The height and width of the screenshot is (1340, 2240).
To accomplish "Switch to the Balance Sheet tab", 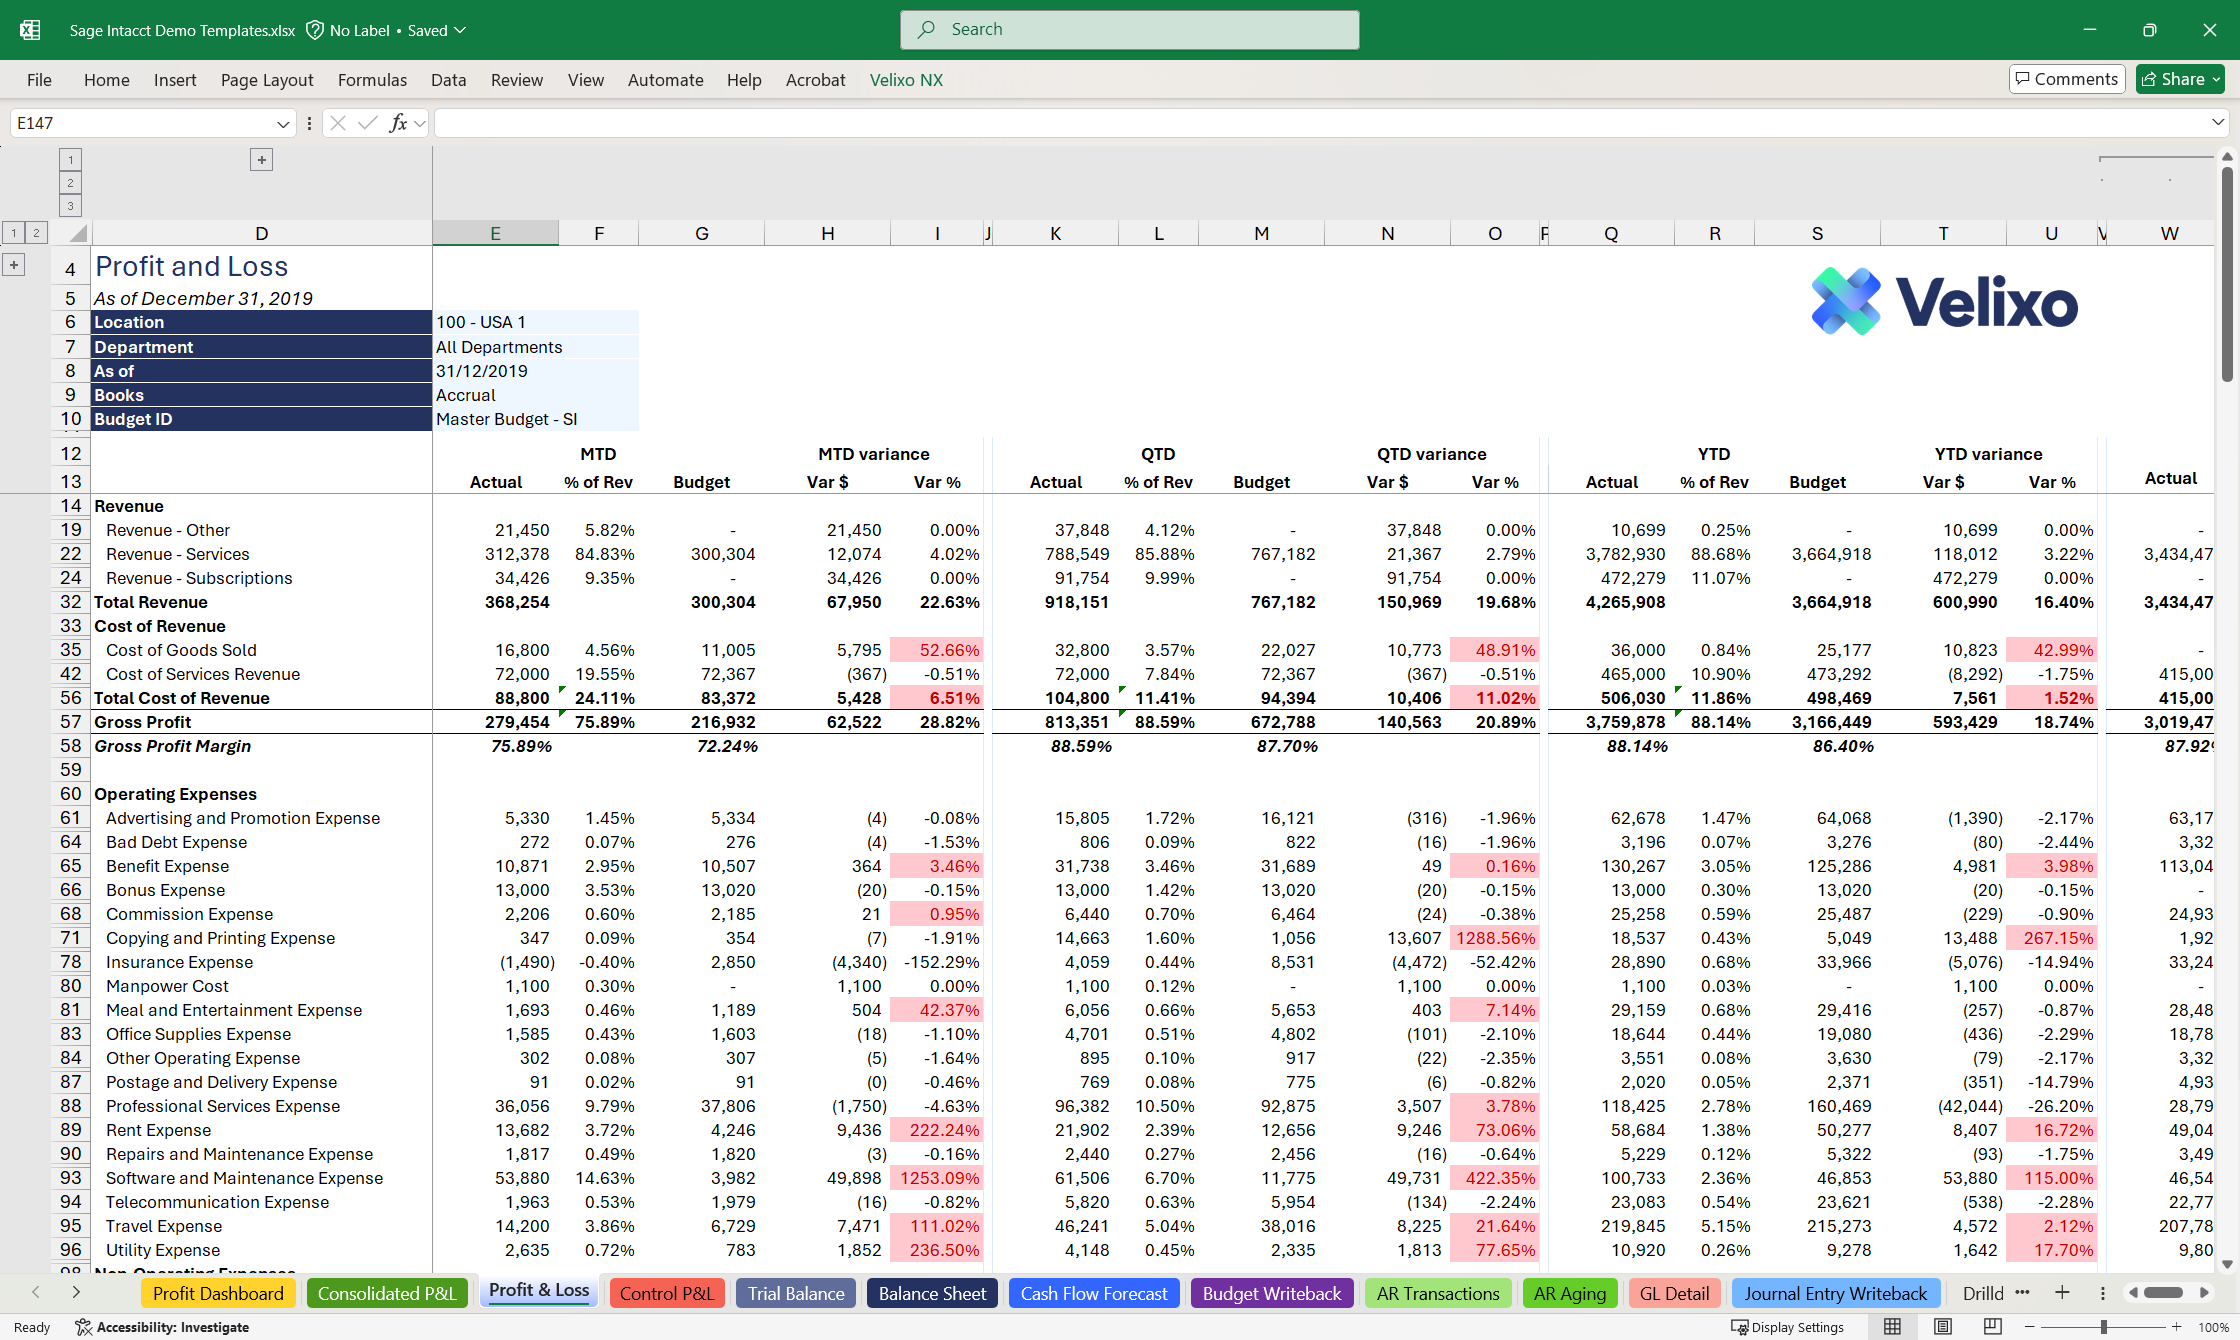I will pyautogui.click(x=931, y=1293).
